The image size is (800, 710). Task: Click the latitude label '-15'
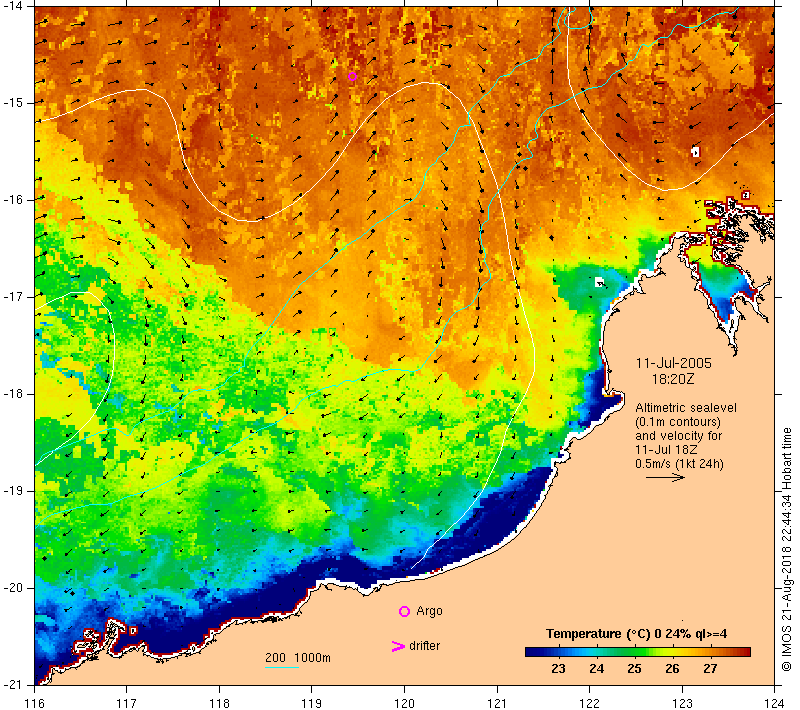[13, 103]
